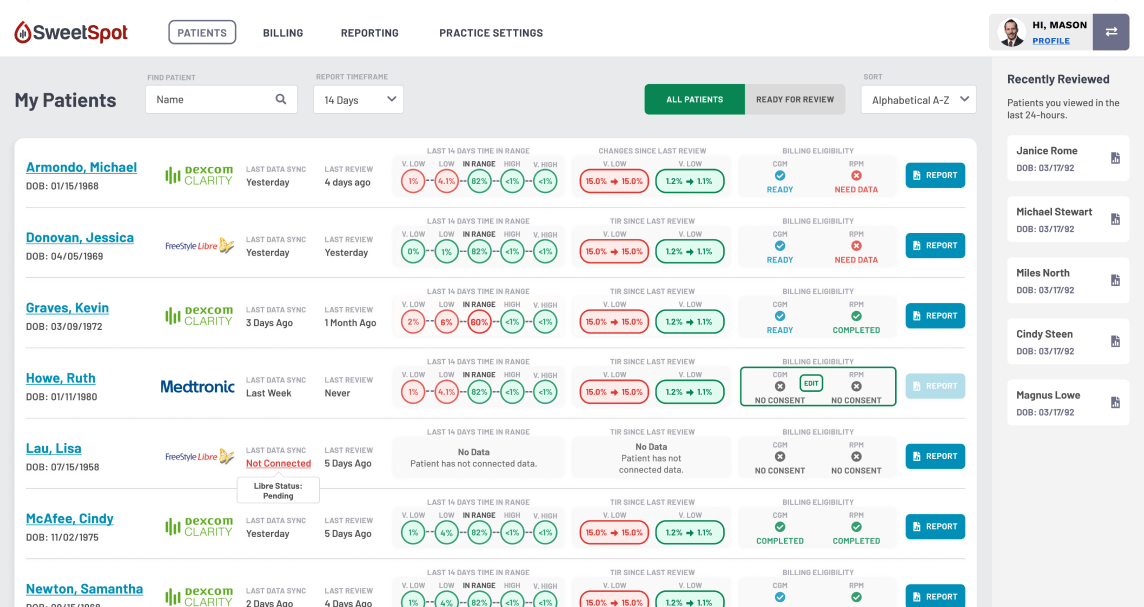Click the SweetSpot logo
The width and height of the screenshot is (1144, 607).
tap(71, 33)
